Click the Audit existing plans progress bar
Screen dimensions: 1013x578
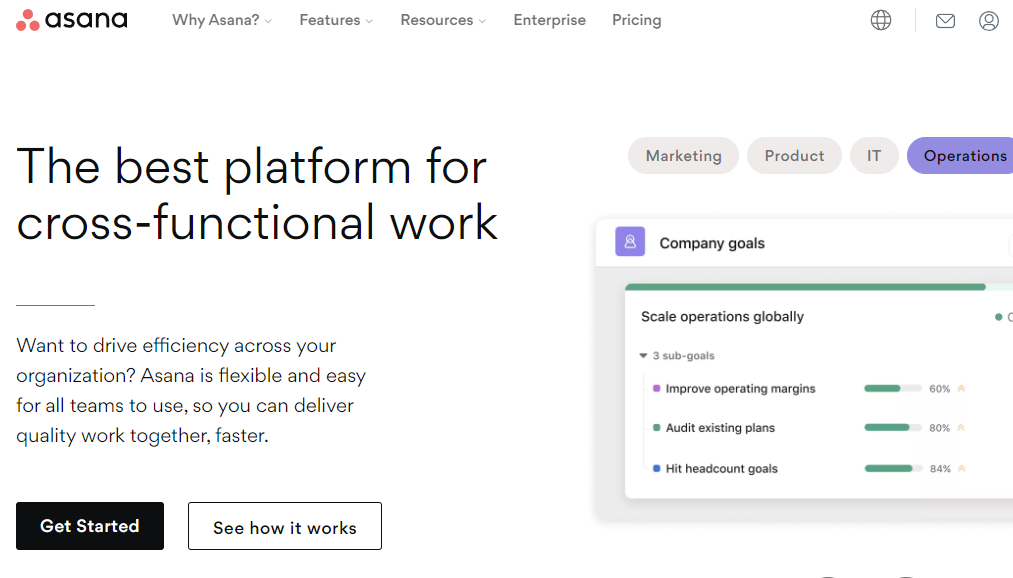893,428
